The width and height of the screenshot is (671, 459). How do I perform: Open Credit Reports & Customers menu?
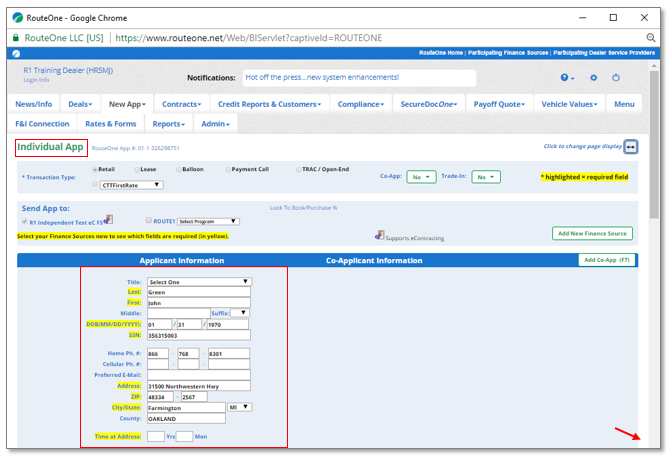pyautogui.click(x=269, y=104)
